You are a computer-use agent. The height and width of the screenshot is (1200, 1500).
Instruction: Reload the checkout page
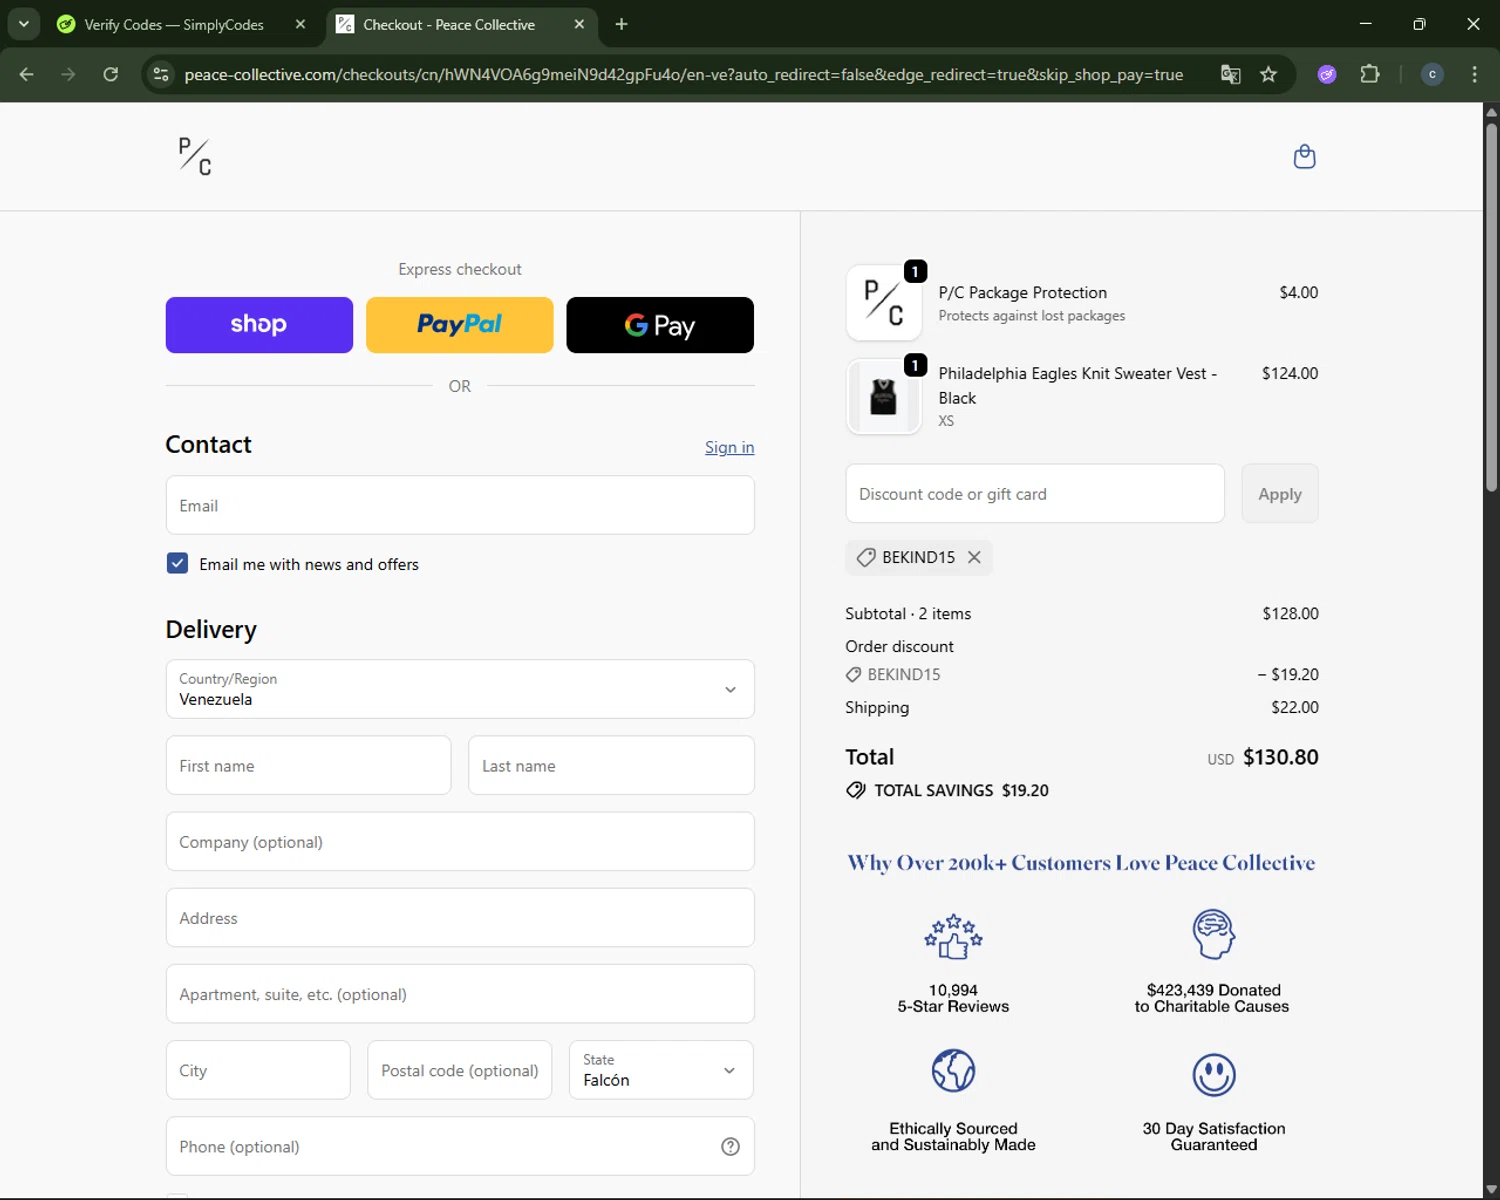pyautogui.click(x=111, y=75)
